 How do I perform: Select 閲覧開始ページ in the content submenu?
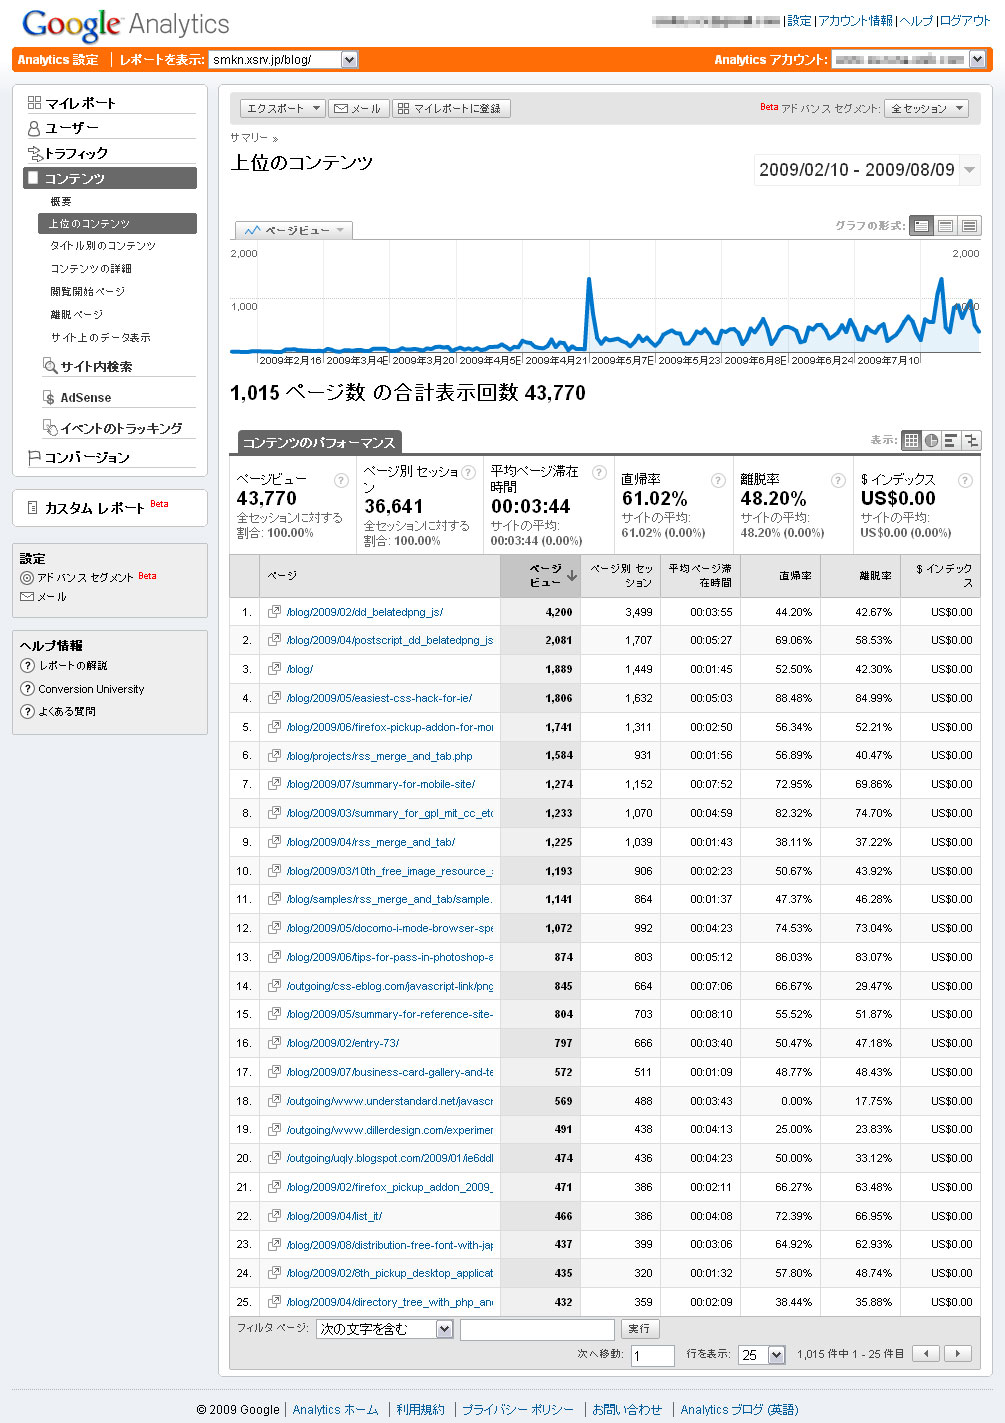tap(88, 291)
